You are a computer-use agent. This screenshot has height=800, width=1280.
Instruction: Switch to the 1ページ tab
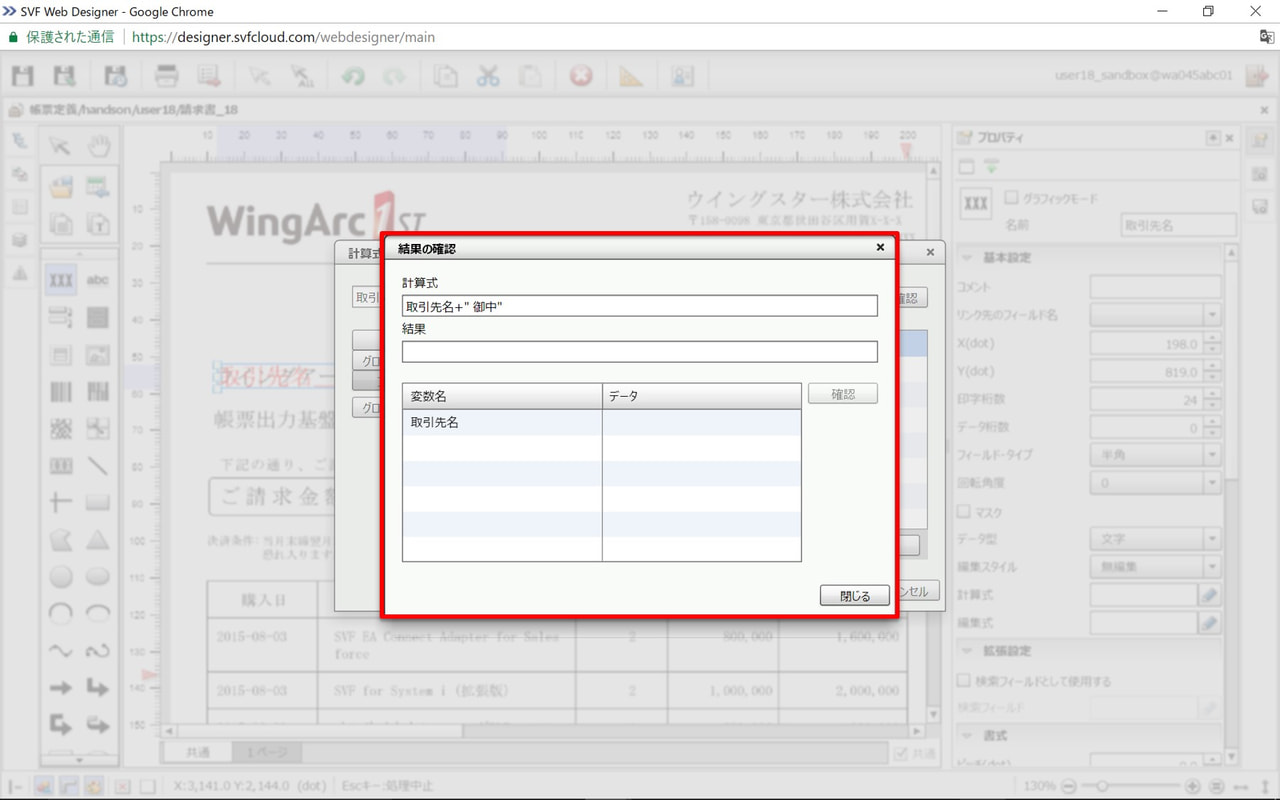click(266, 752)
